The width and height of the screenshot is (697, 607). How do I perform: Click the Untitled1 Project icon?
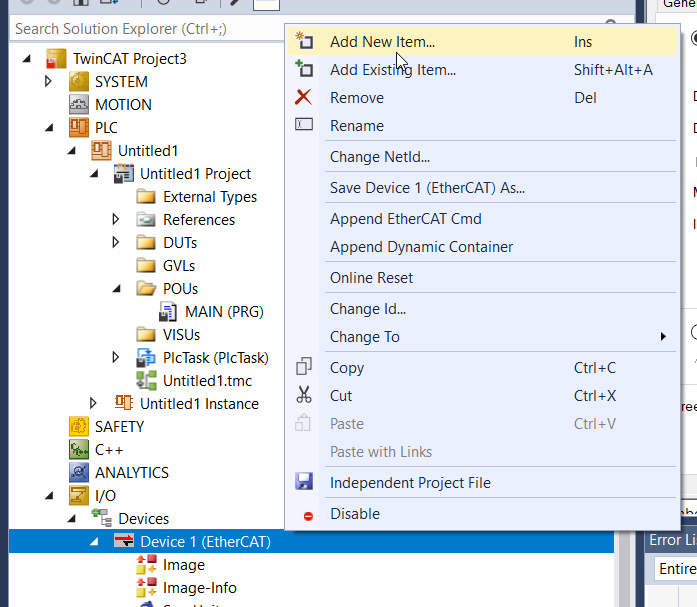pos(124,174)
